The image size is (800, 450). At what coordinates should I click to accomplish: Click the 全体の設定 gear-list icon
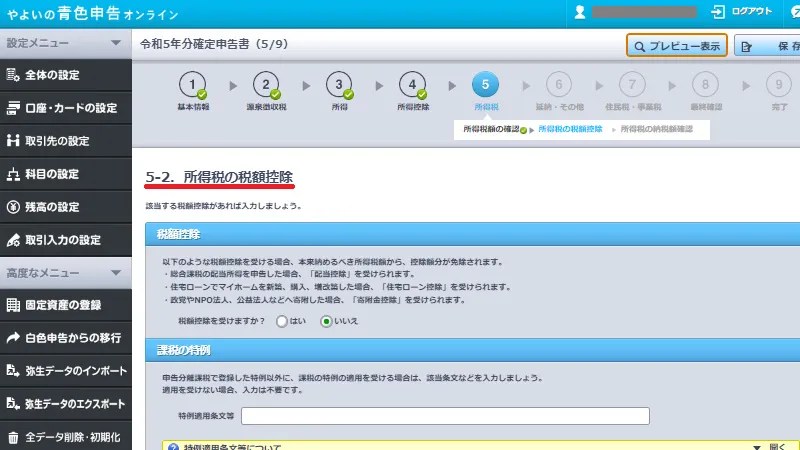pyautogui.click(x=13, y=75)
